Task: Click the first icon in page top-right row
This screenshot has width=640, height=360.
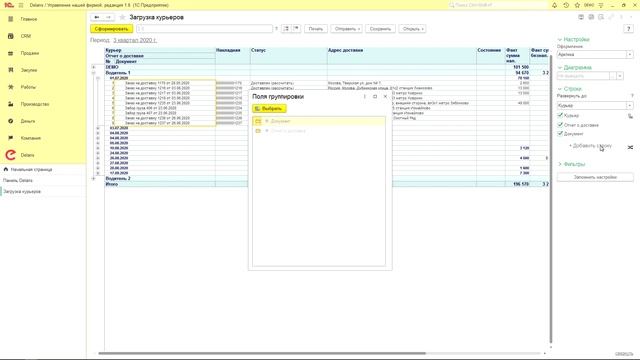Action: point(581,17)
